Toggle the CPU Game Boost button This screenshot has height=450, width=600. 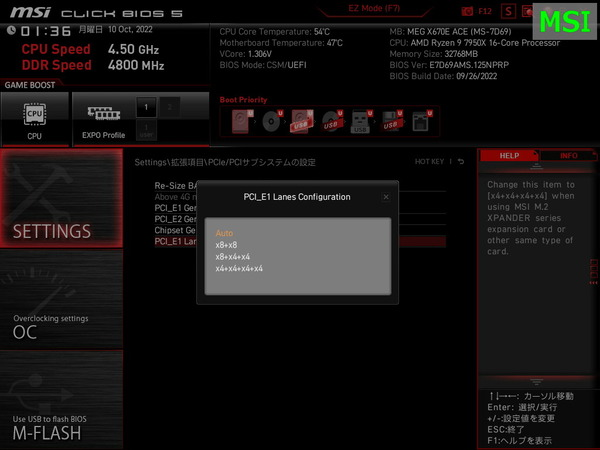[x=34, y=119]
